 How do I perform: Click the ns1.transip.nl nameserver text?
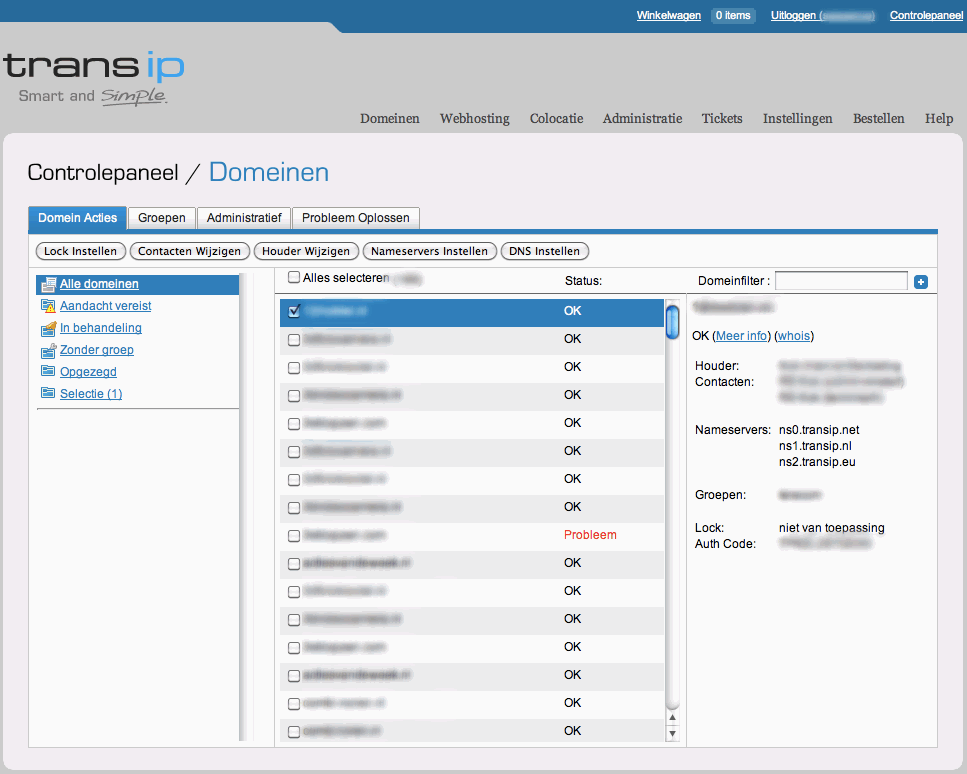(815, 446)
